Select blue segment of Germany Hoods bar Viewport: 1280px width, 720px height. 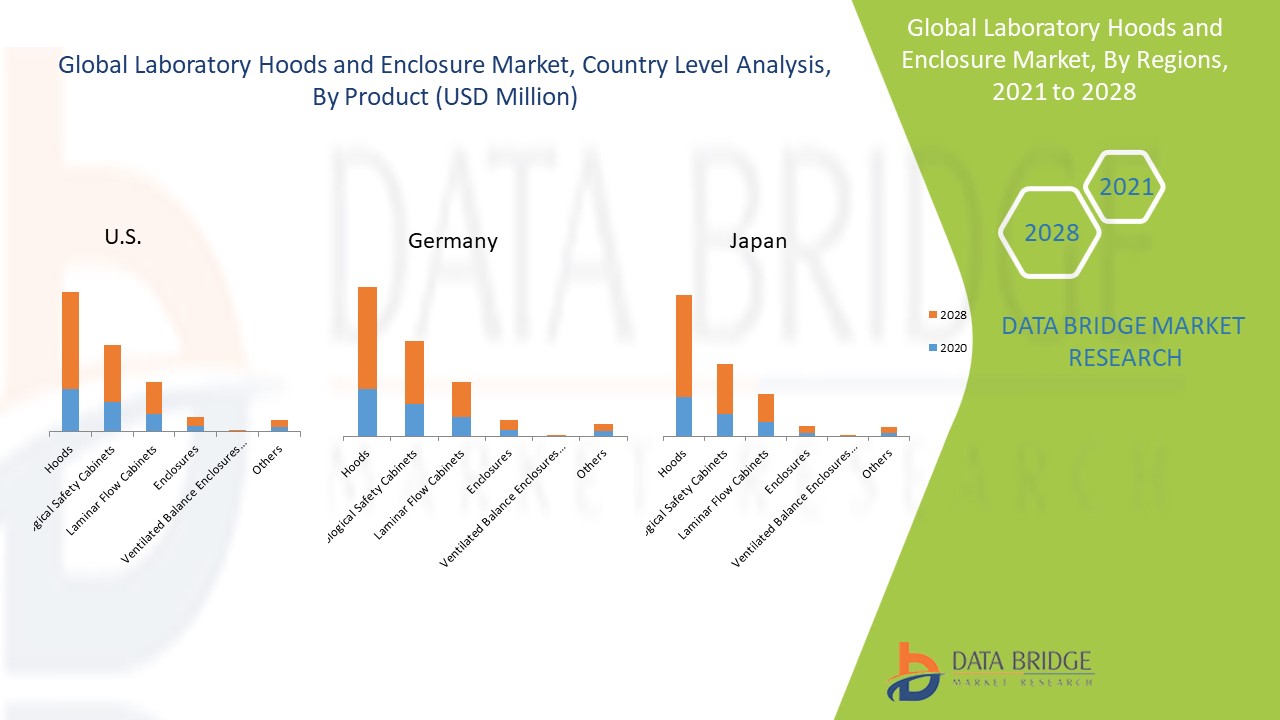coord(367,412)
